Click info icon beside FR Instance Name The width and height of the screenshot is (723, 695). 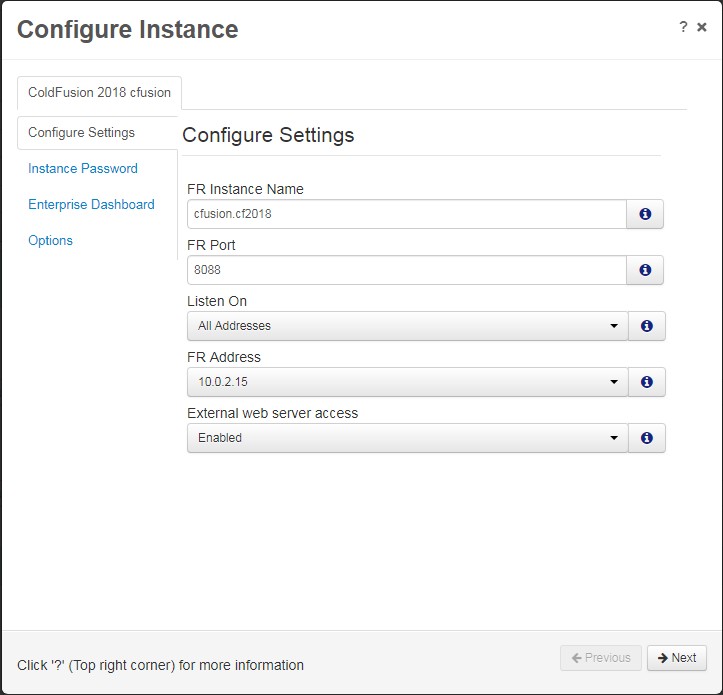point(645,214)
